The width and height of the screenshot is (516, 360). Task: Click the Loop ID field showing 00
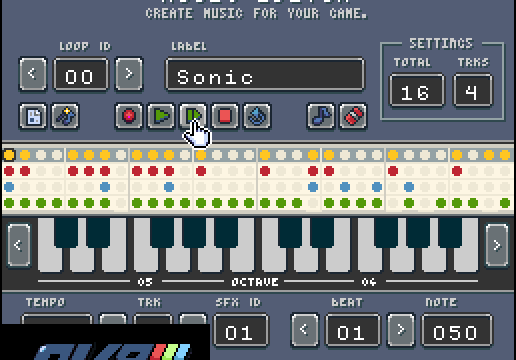81,74
